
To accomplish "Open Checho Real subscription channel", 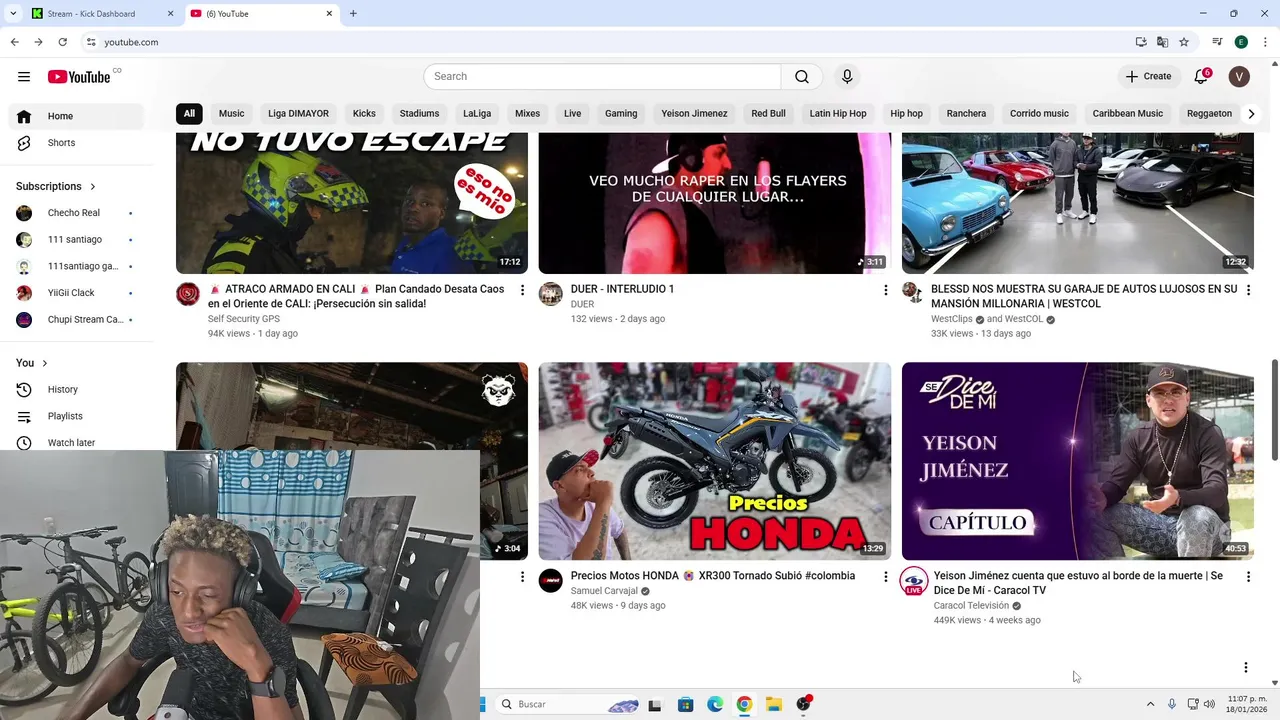I will coord(76,213).
